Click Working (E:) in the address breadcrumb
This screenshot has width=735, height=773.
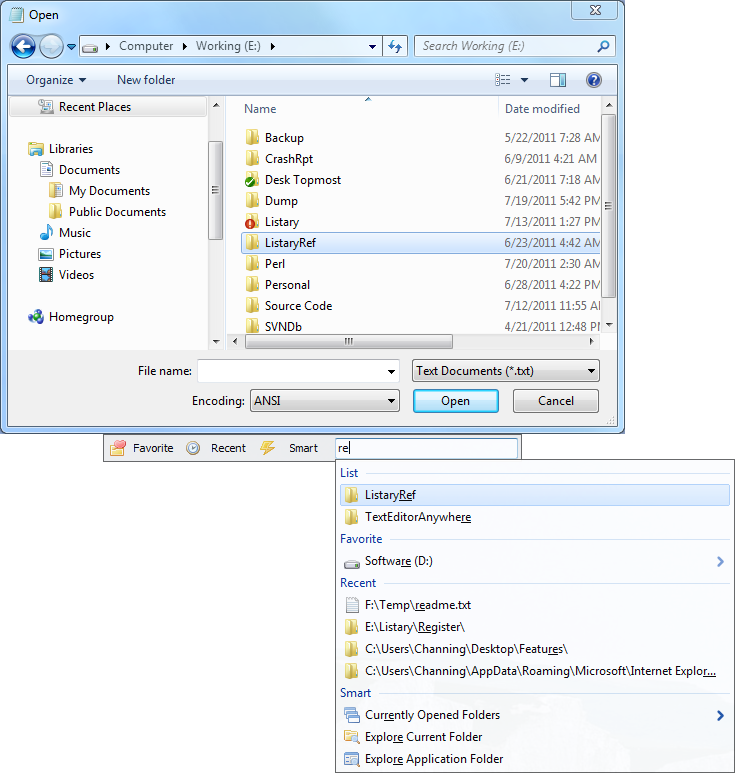[x=228, y=46]
